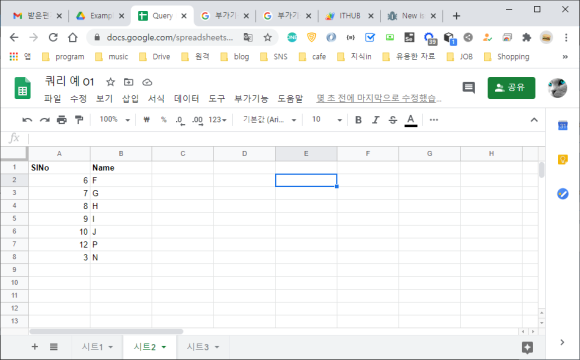The image size is (580, 360).
Task: Open Google Tasks side panel icon
Action: click(563, 194)
